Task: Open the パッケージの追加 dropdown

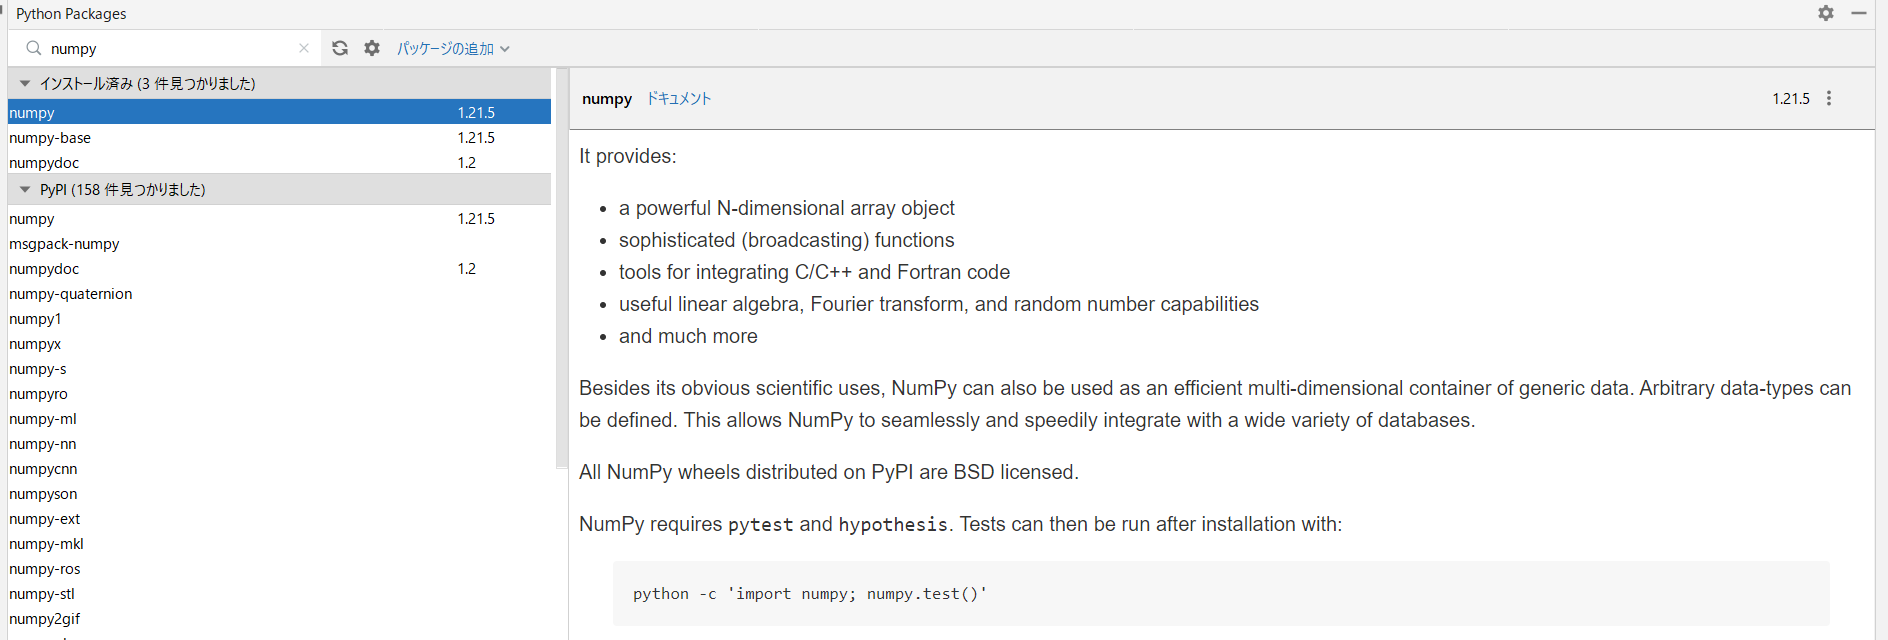Action: 453,48
